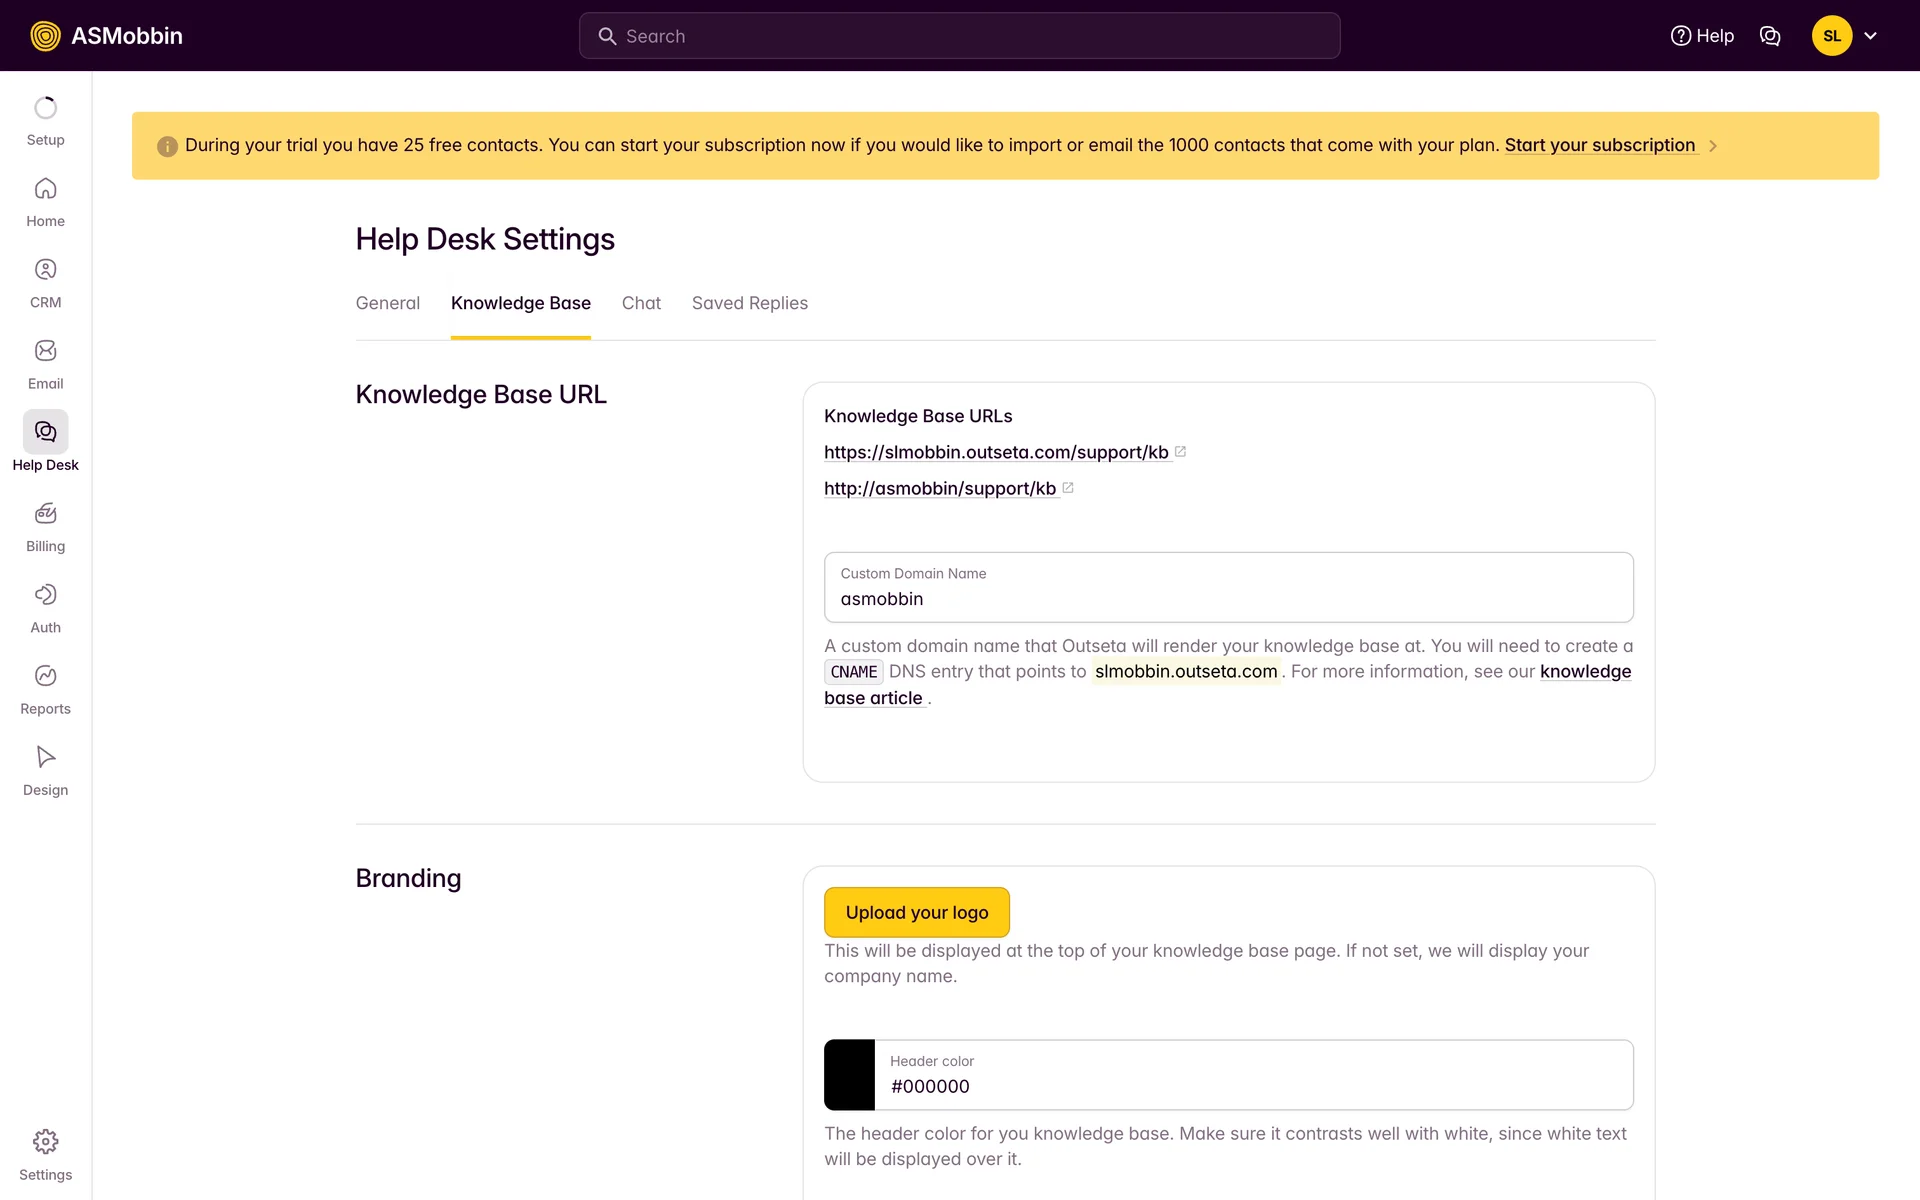
Task: Open the Design section icon
Action: (45, 757)
